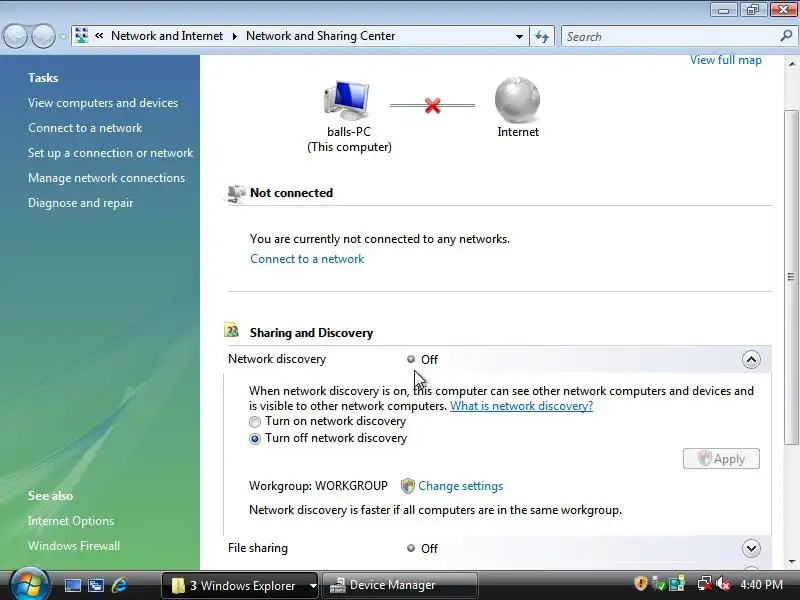This screenshot has width=800, height=600.
Task: Click the Apply button
Action: pyautogui.click(x=721, y=459)
